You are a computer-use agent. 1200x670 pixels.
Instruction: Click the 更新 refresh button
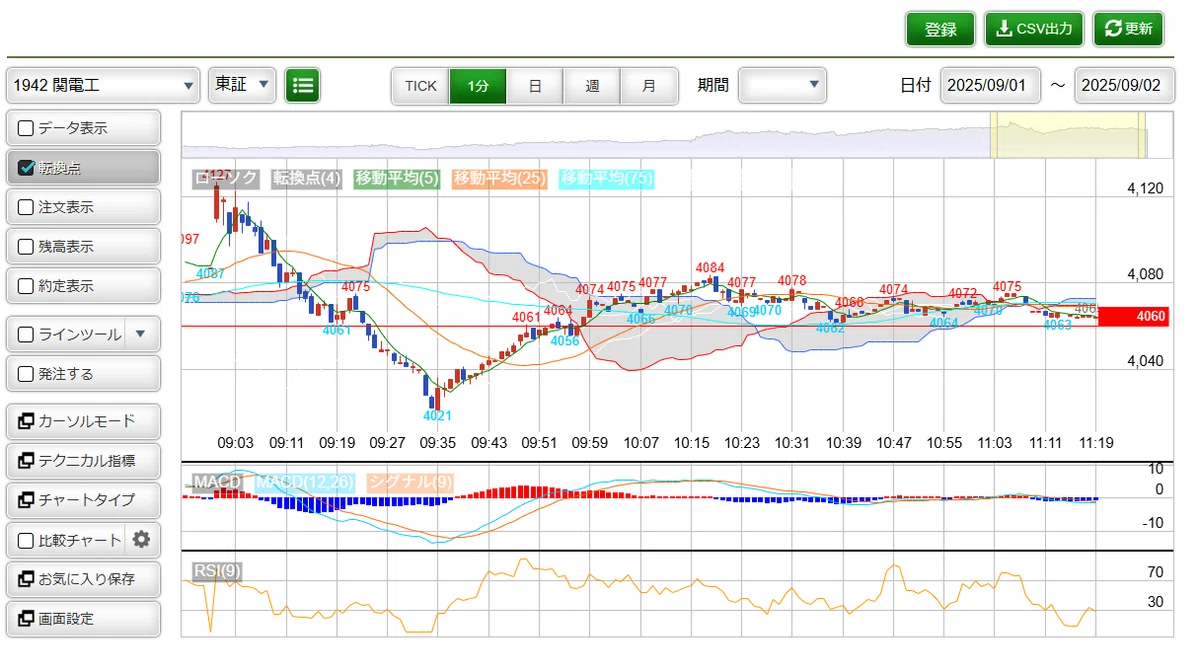pyautogui.click(x=1128, y=29)
